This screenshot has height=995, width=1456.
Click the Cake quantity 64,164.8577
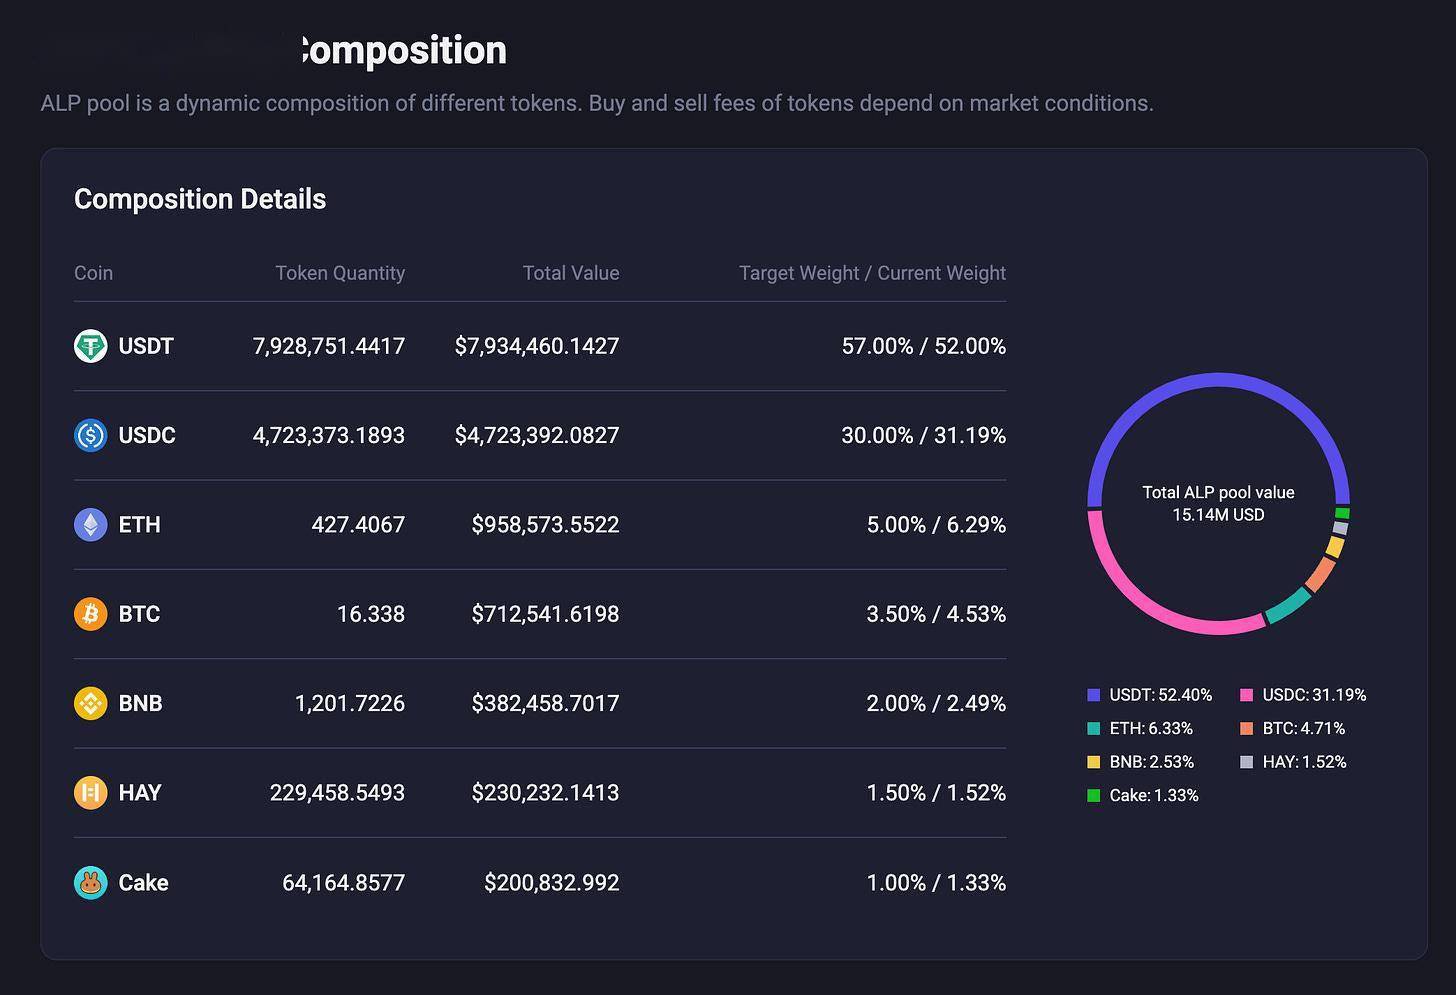point(344,882)
